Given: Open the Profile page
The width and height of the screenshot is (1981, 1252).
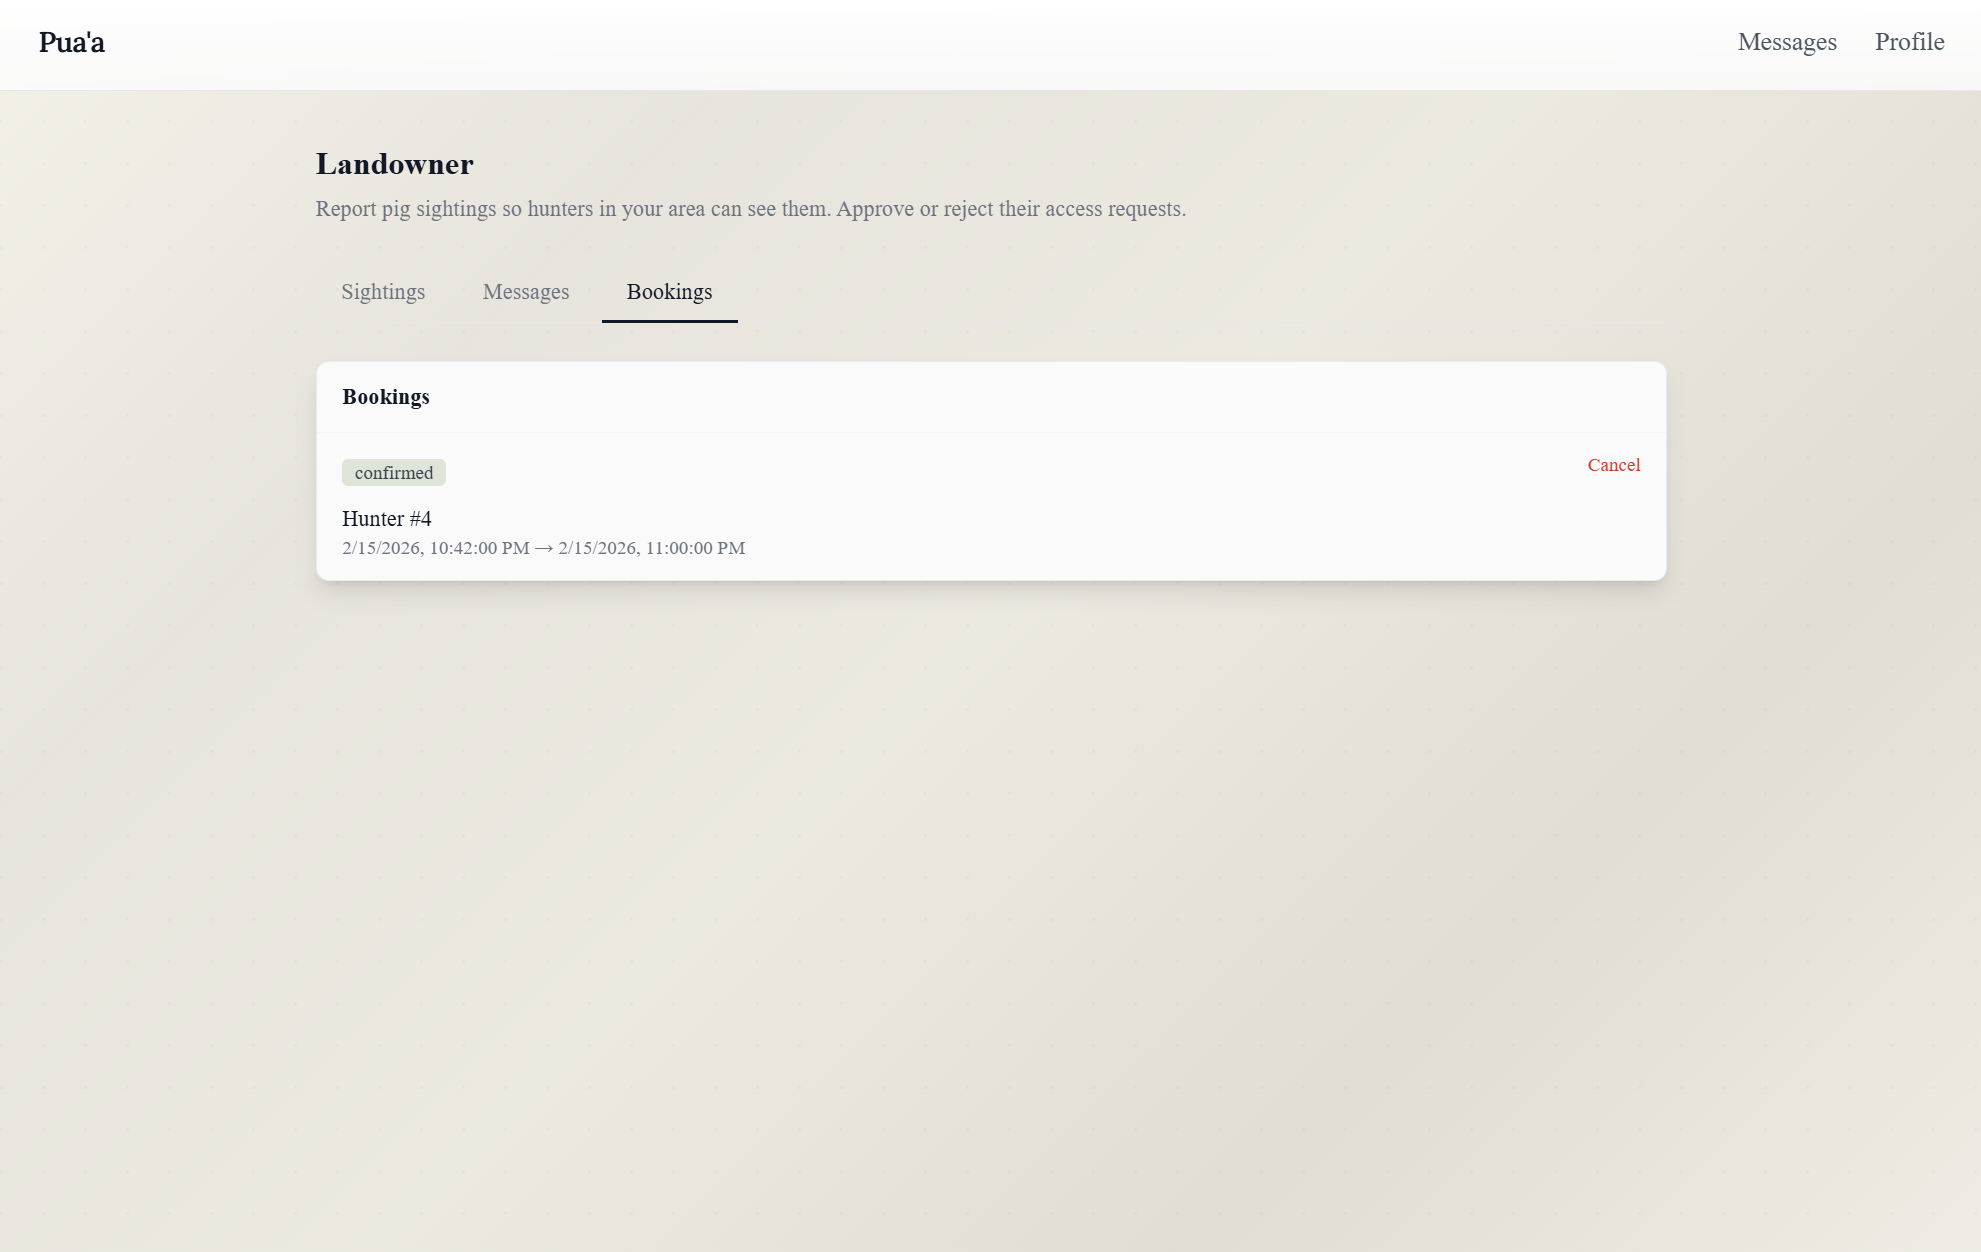Looking at the screenshot, I should pos(1908,42).
